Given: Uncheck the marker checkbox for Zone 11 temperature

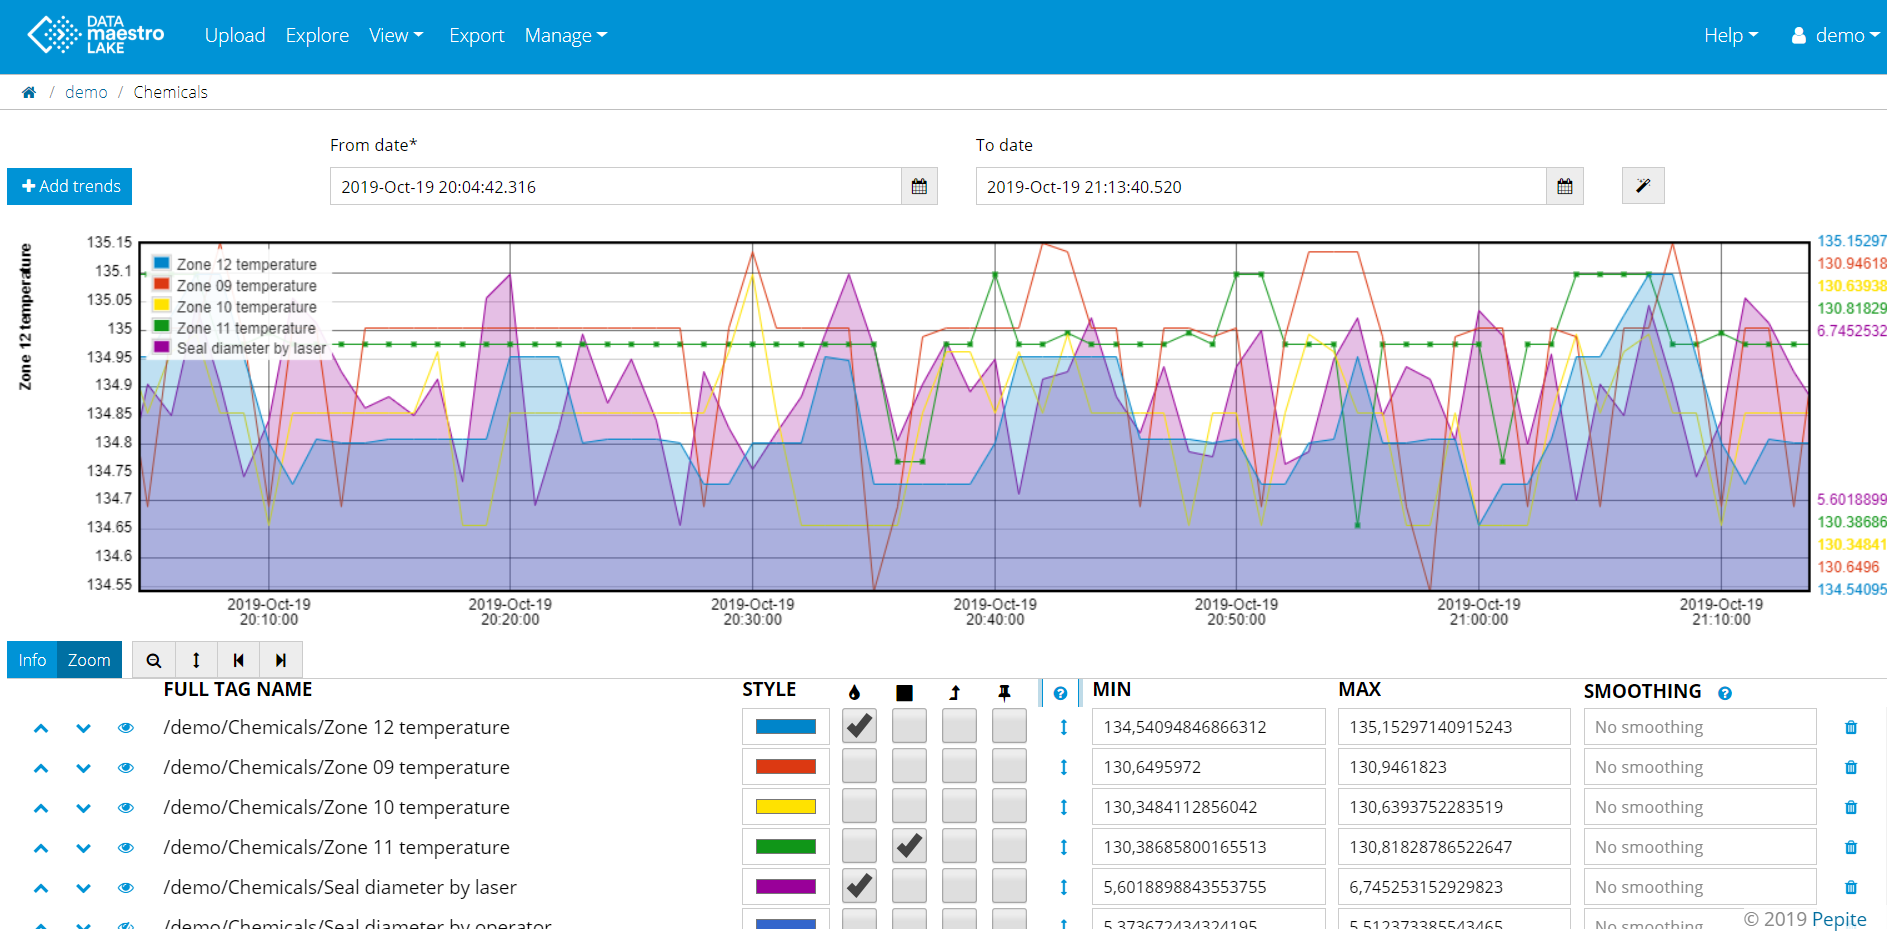Looking at the screenshot, I should [x=909, y=846].
